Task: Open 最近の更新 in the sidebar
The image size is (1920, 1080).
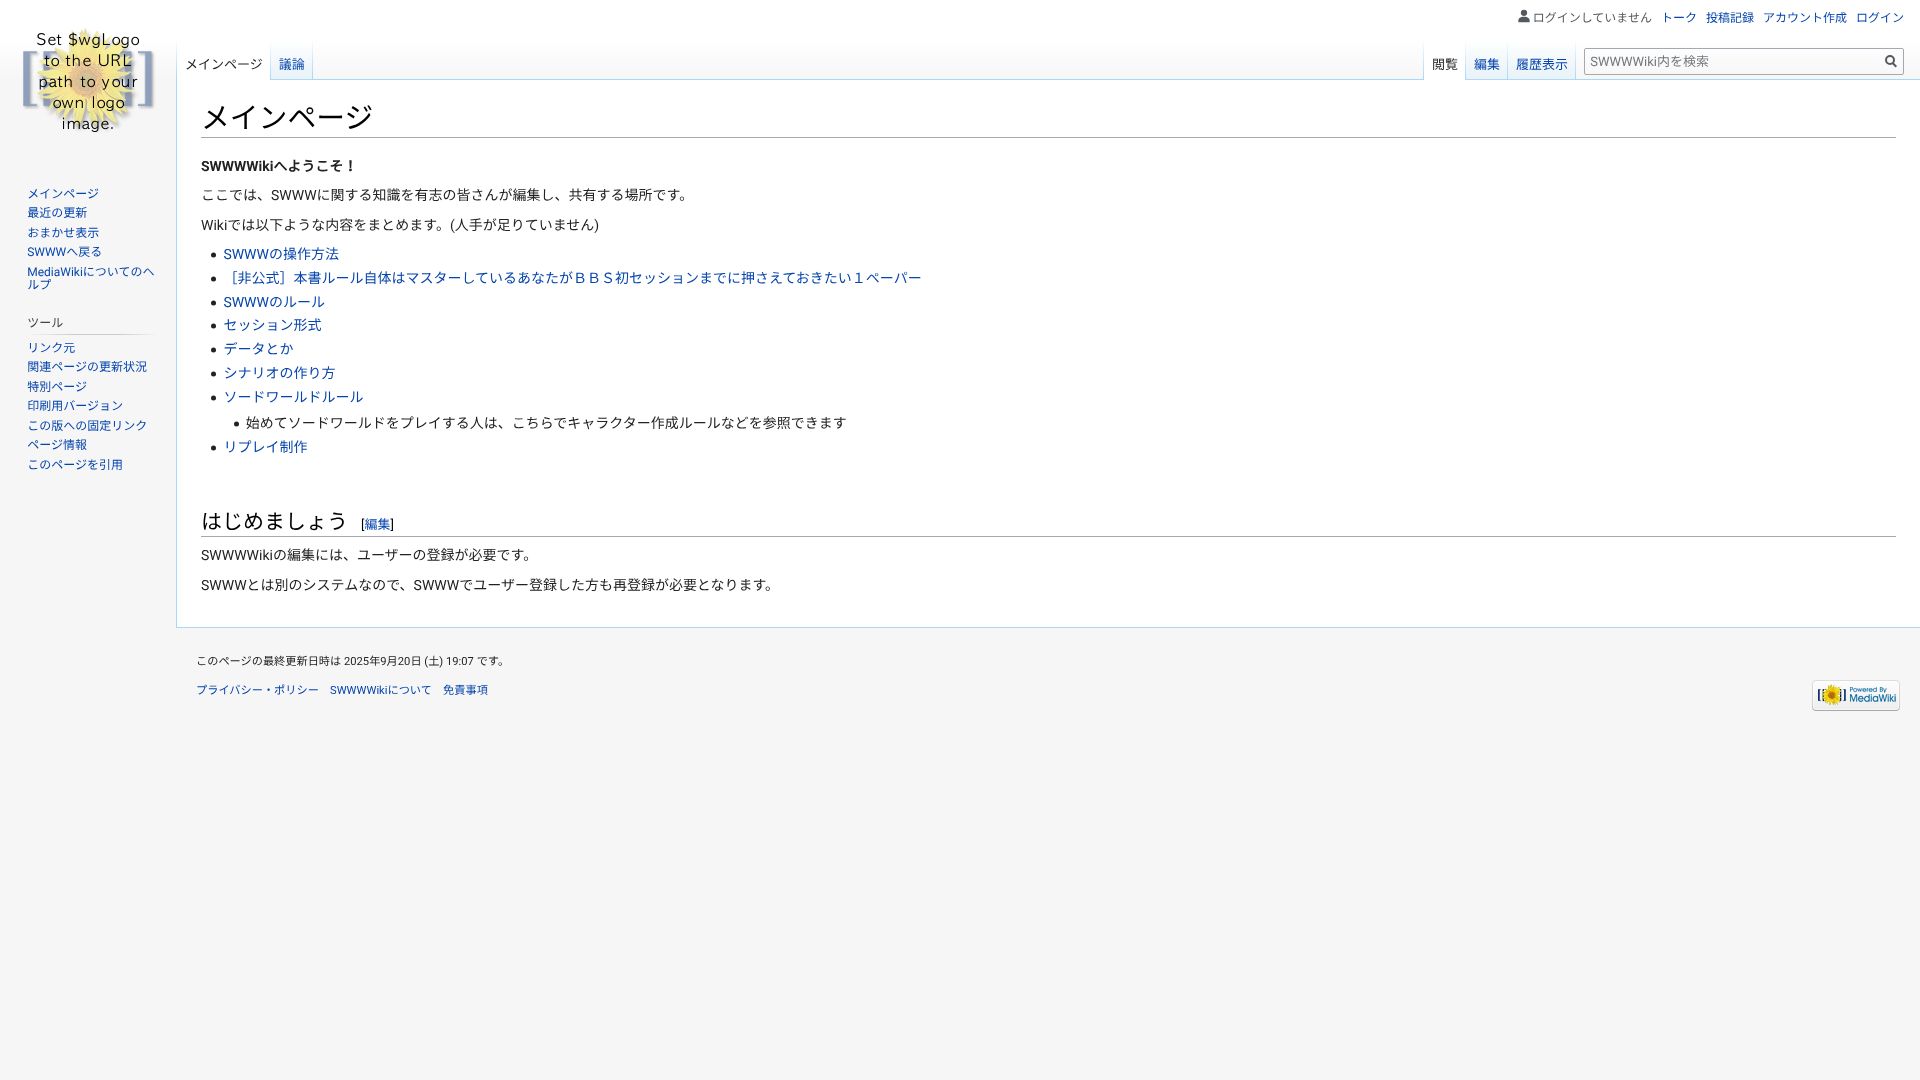Action: tap(56, 212)
